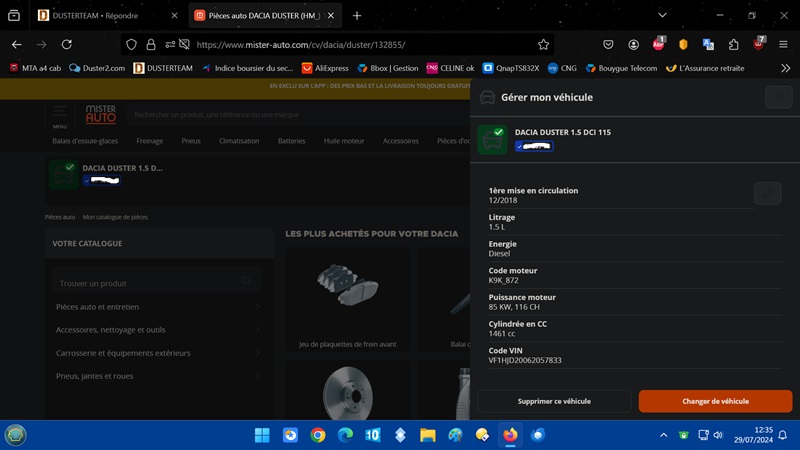Open a new tab with the plus button
The width and height of the screenshot is (800, 450).
(357, 16)
